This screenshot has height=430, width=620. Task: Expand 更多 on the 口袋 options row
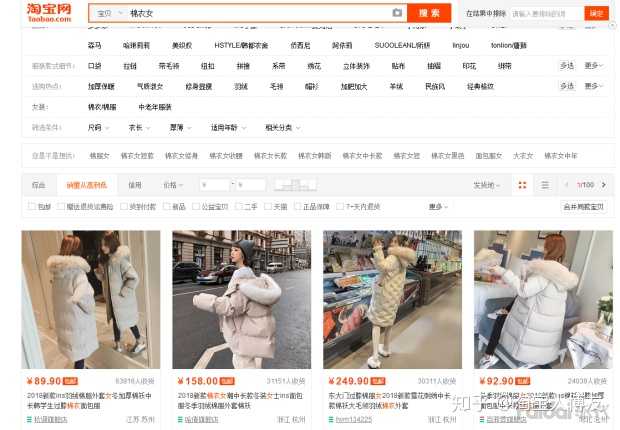[594, 66]
